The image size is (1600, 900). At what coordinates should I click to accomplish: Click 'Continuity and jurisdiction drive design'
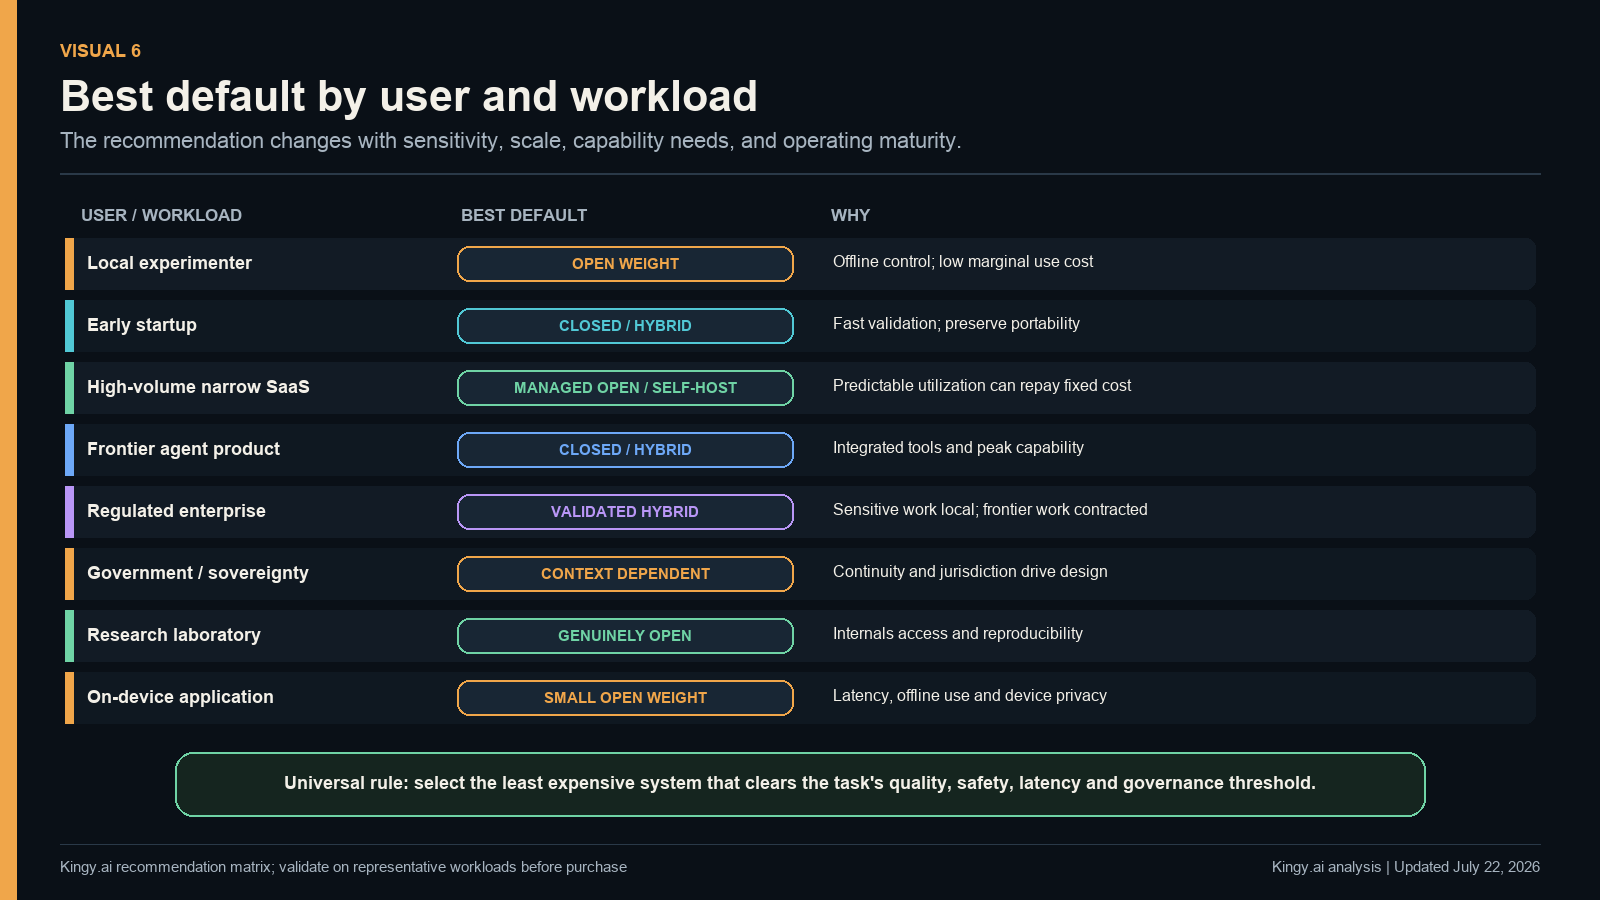(970, 572)
